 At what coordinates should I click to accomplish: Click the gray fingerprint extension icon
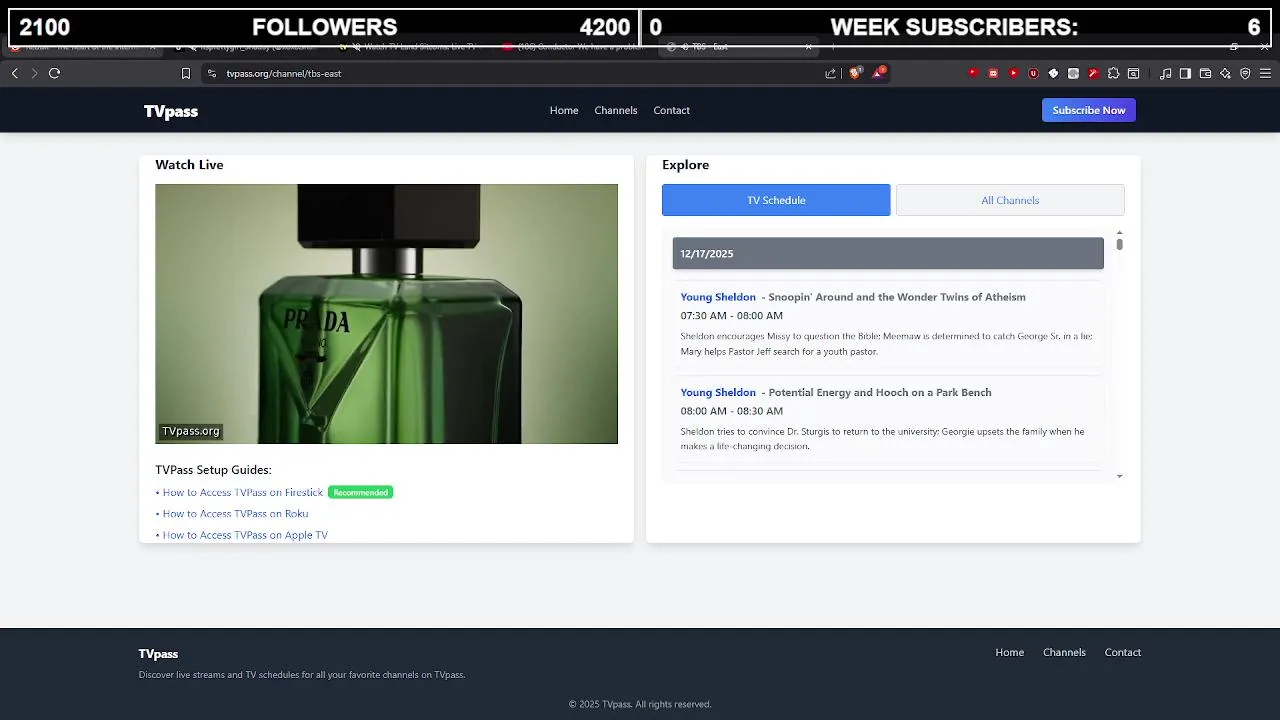(x=1073, y=73)
